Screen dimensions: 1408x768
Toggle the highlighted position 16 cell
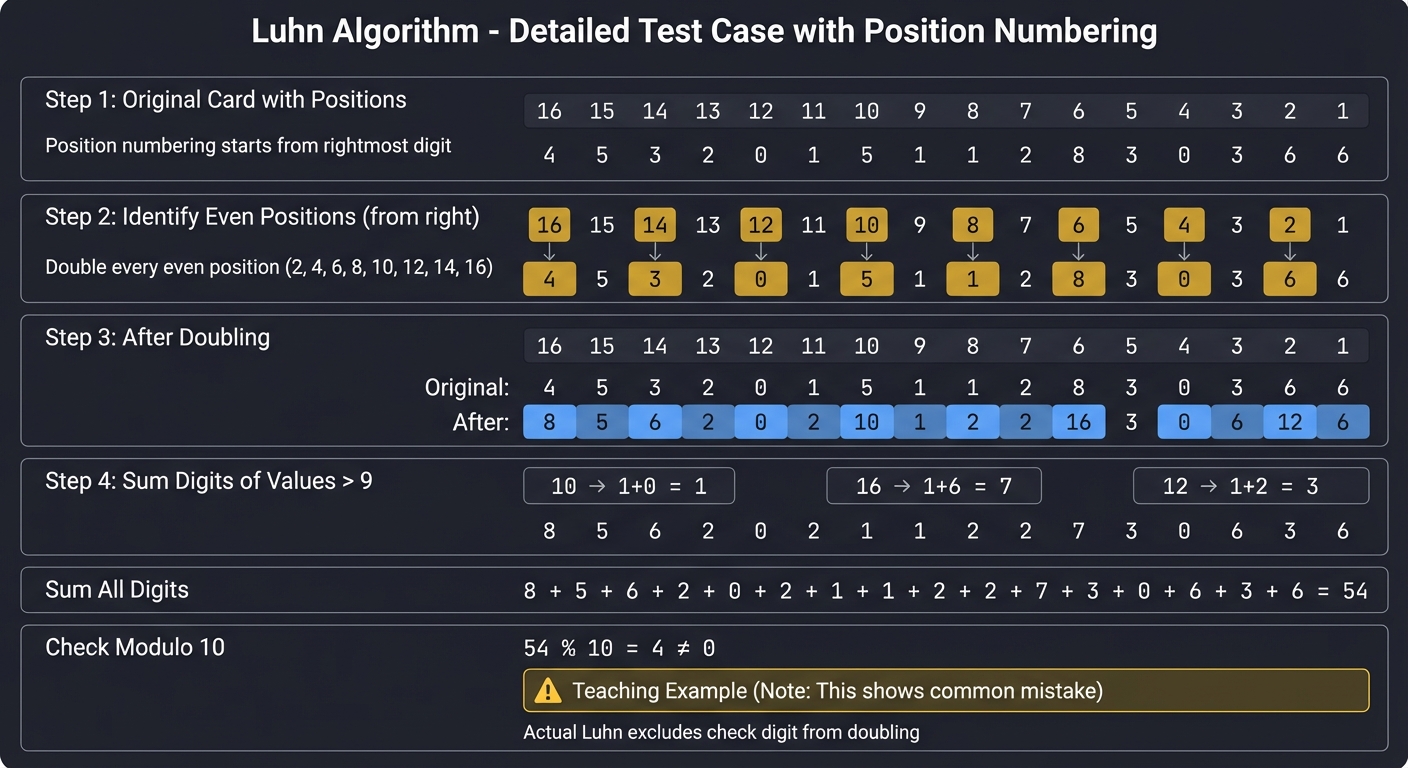pyautogui.click(x=549, y=224)
